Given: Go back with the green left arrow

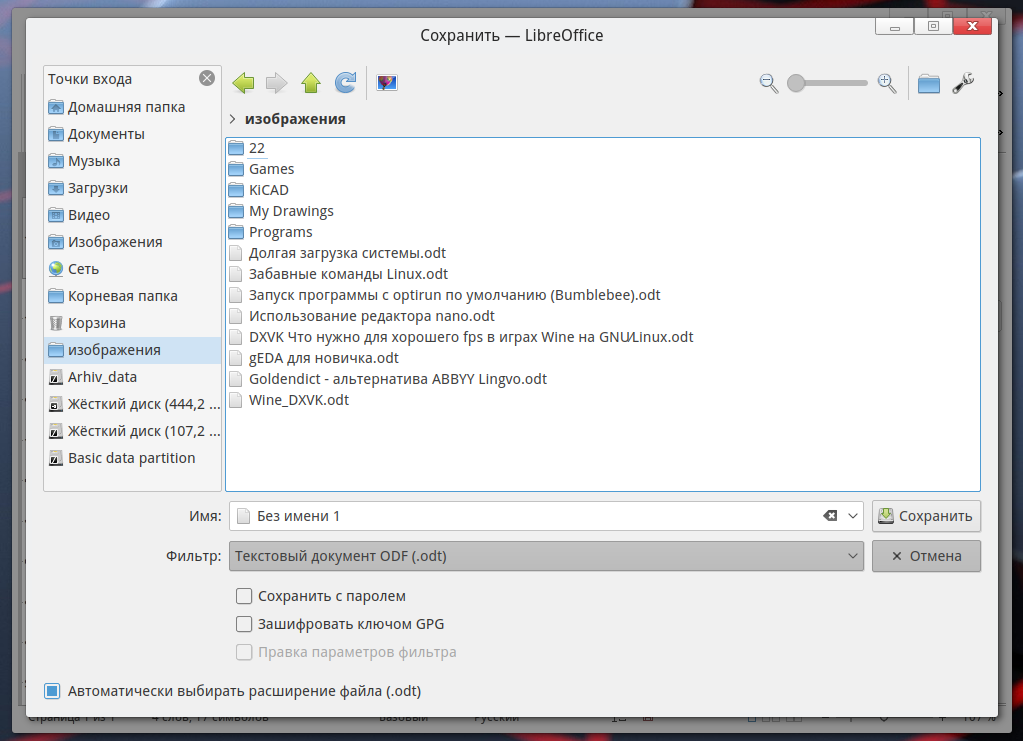Looking at the screenshot, I should (243, 83).
